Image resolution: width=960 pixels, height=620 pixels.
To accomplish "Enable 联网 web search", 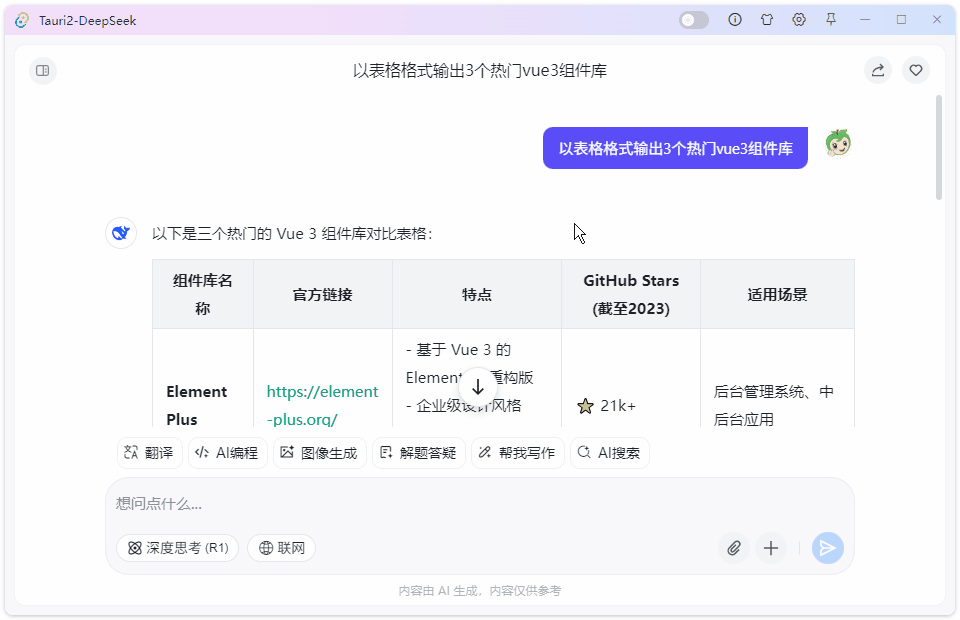I will [x=282, y=548].
